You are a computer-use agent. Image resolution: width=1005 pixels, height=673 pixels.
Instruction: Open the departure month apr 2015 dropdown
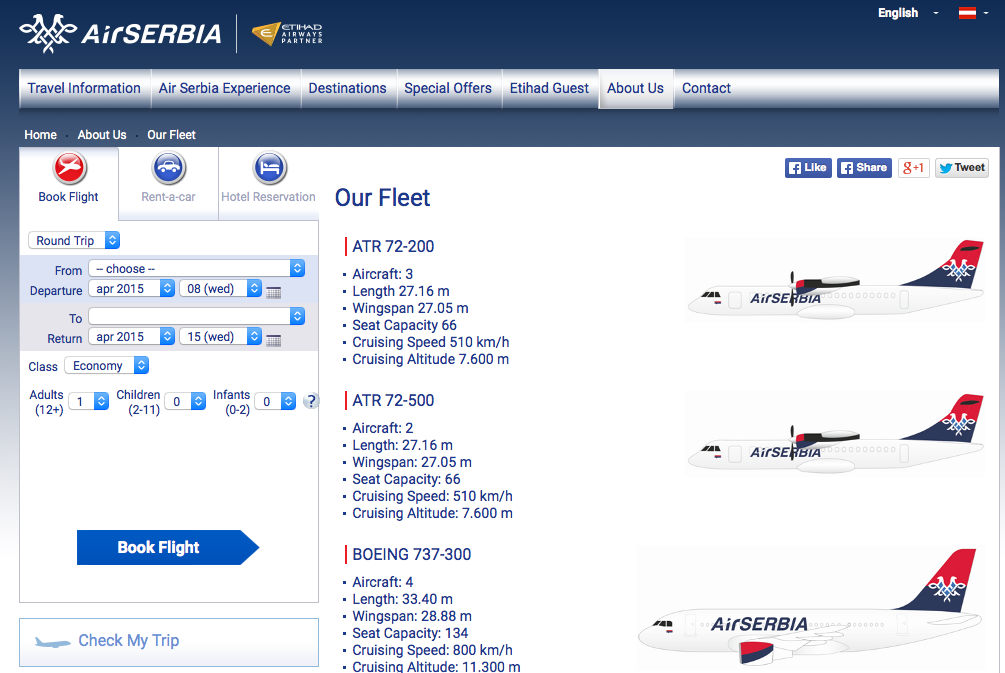pos(131,288)
